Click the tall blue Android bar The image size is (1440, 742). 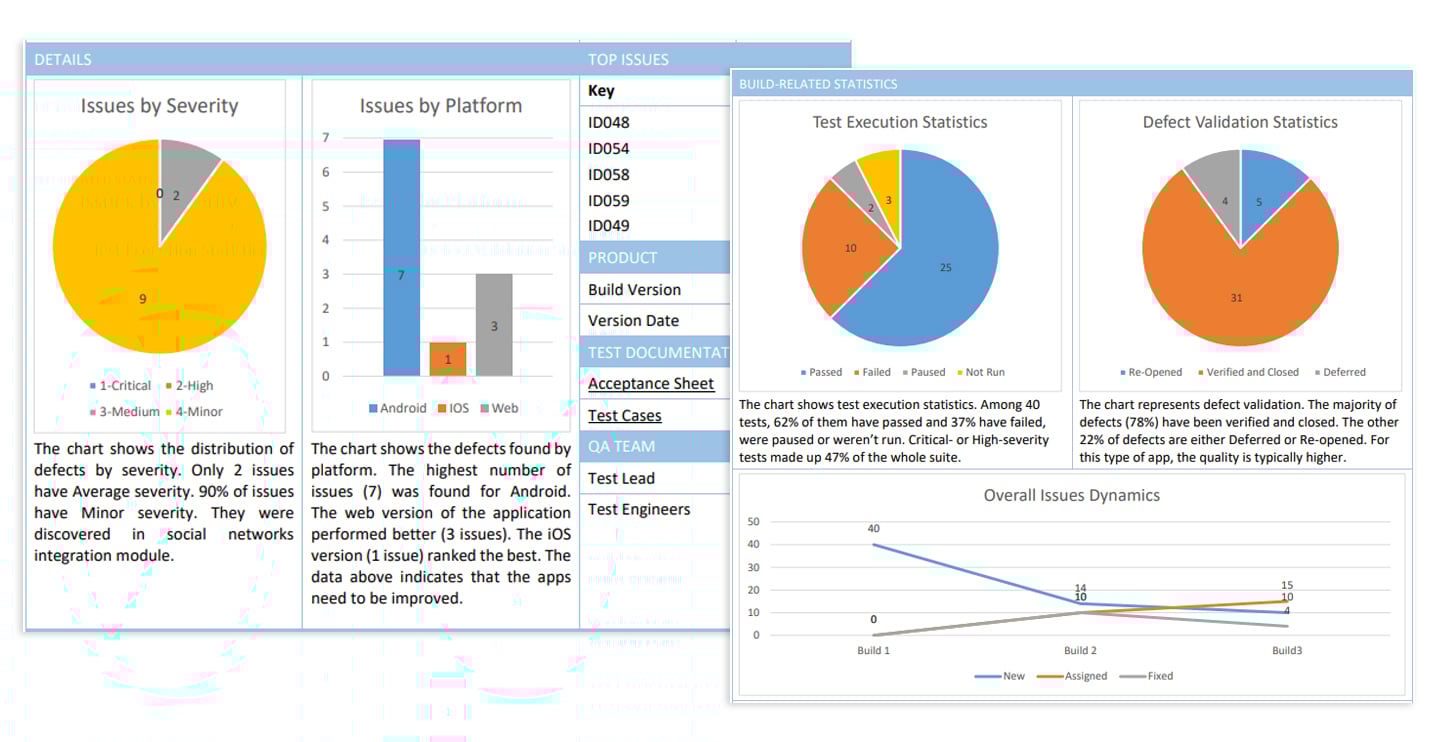click(x=401, y=258)
